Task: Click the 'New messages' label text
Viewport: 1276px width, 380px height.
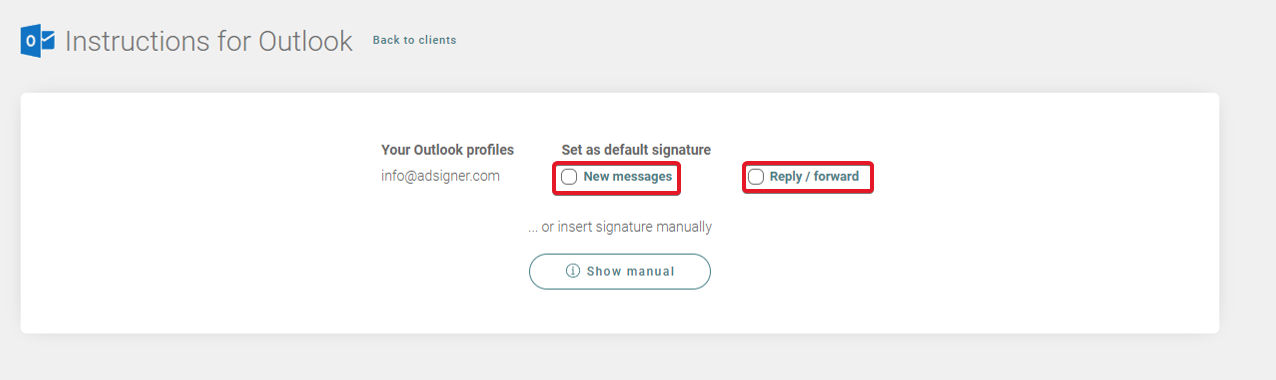Action: pyautogui.click(x=628, y=177)
